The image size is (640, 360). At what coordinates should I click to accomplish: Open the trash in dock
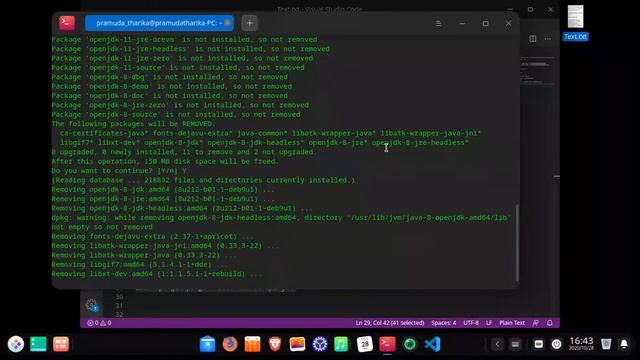tap(606, 344)
